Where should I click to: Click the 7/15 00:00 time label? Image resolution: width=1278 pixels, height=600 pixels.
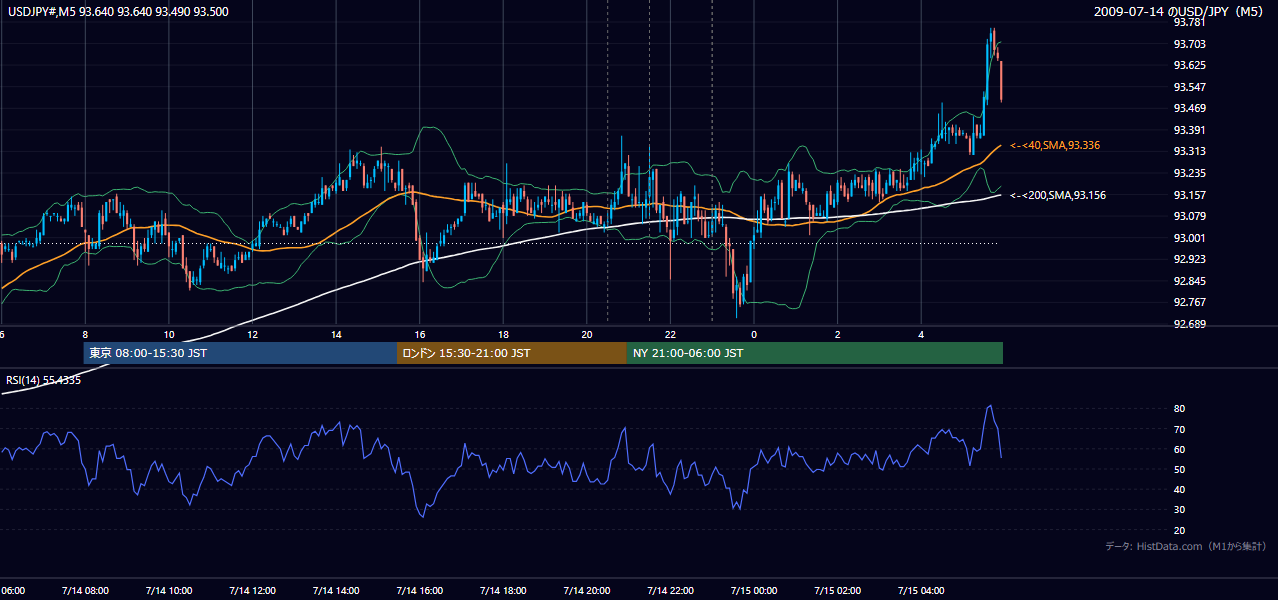click(x=754, y=591)
